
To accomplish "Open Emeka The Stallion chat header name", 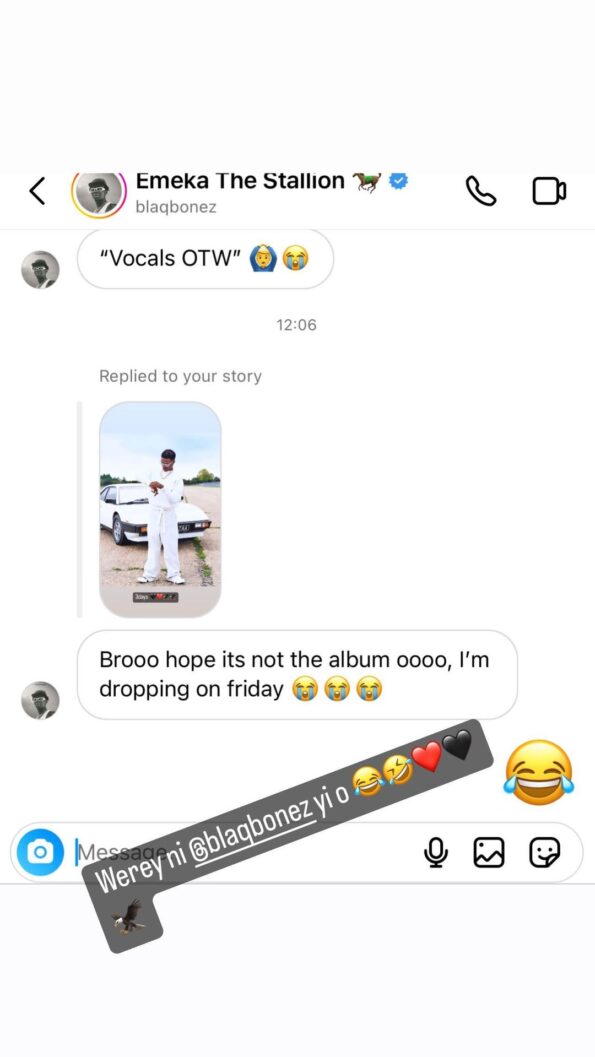I will (x=241, y=181).
